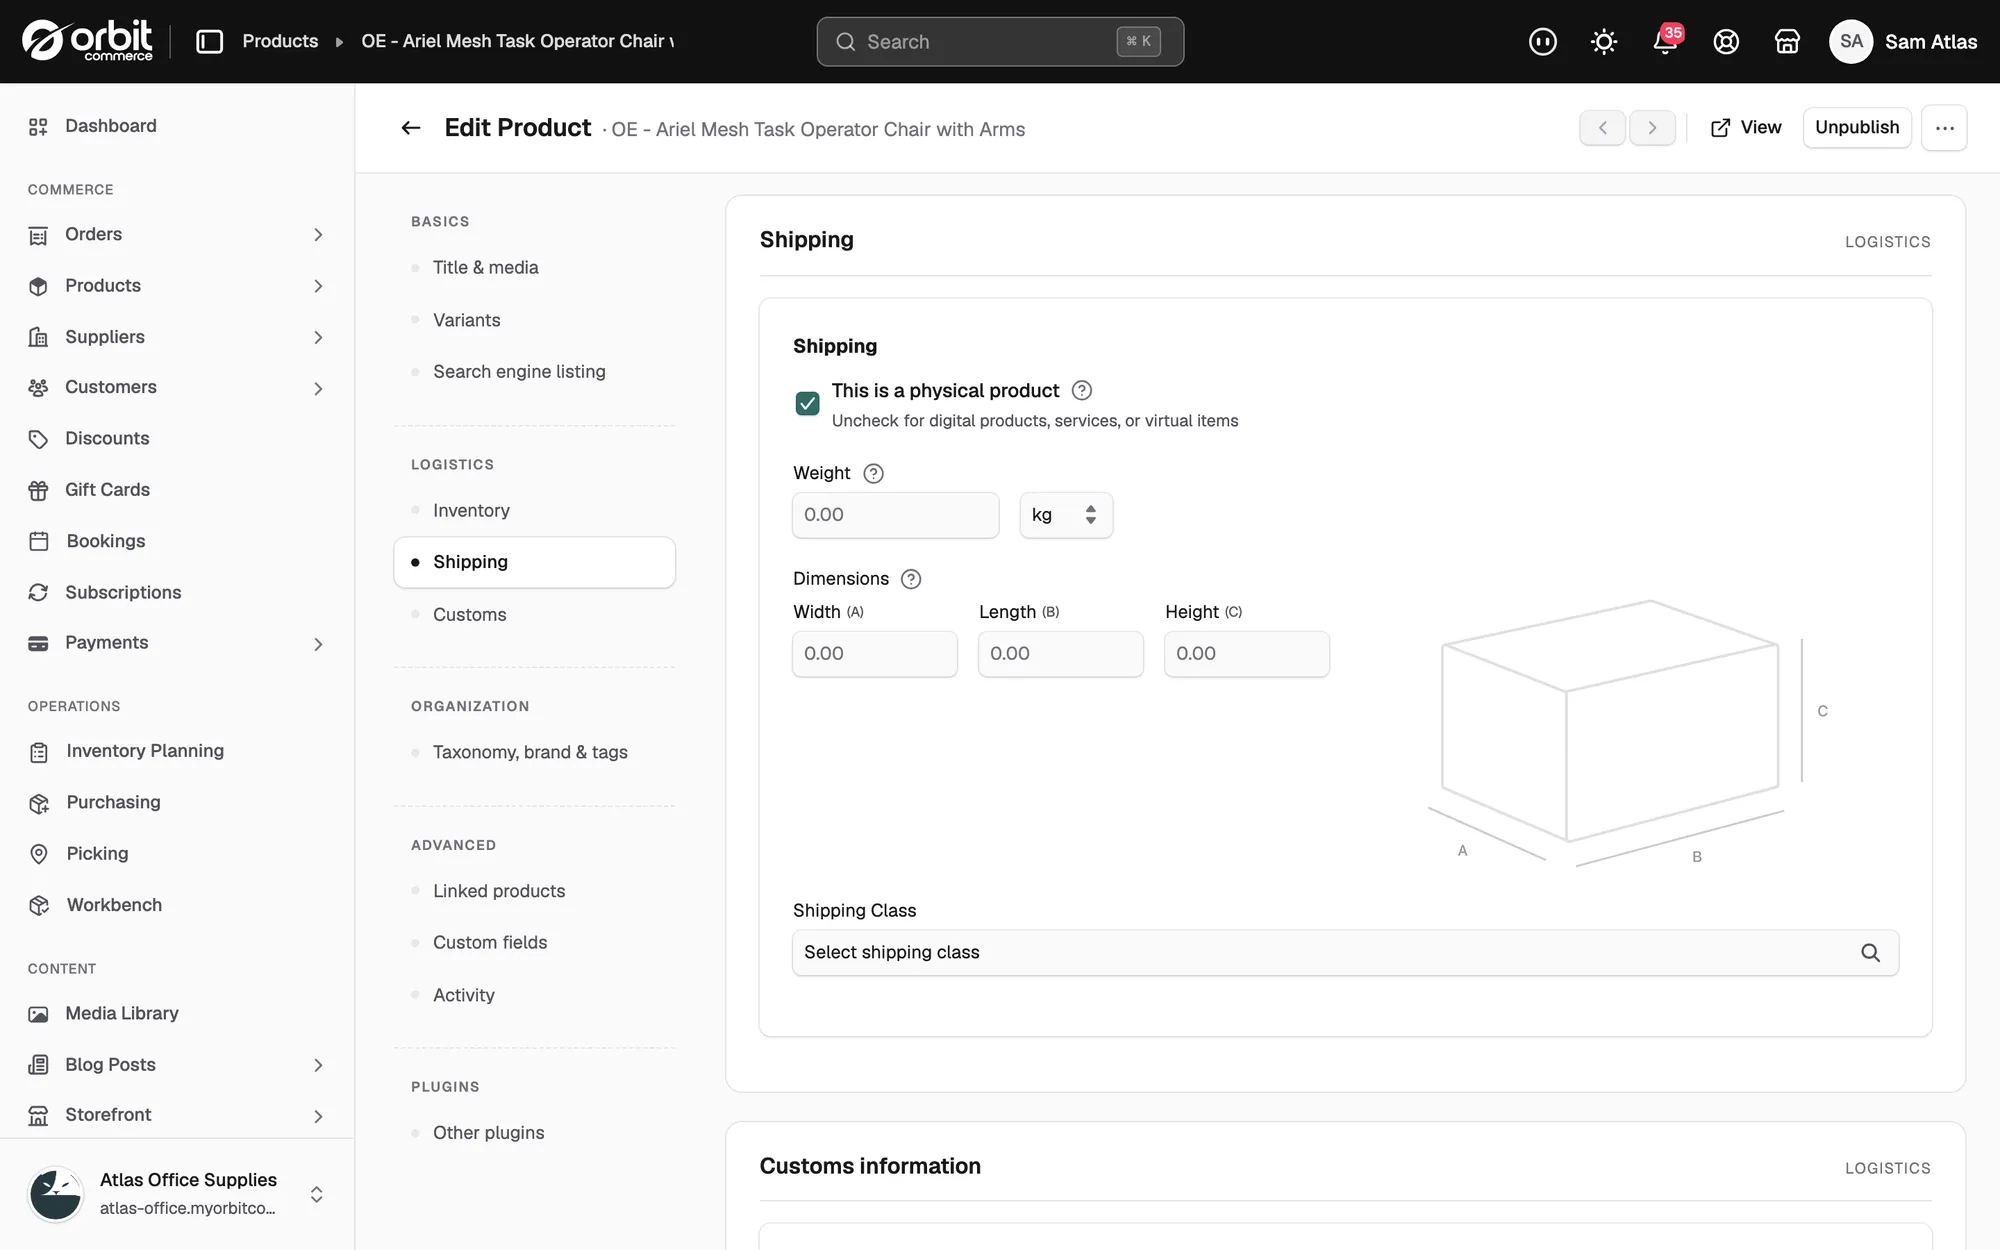Go to the Inventory section
2000x1250 pixels.
pyautogui.click(x=534, y=510)
